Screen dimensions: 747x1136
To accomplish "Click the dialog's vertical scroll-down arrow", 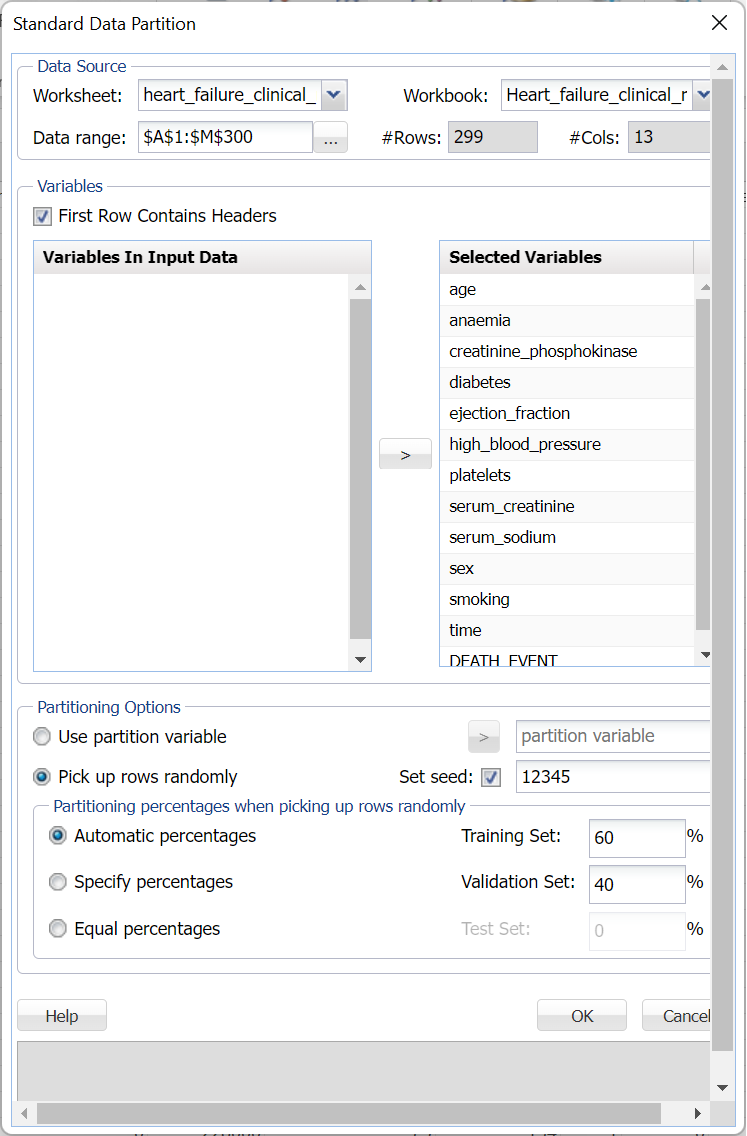I will tap(722, 1088).
